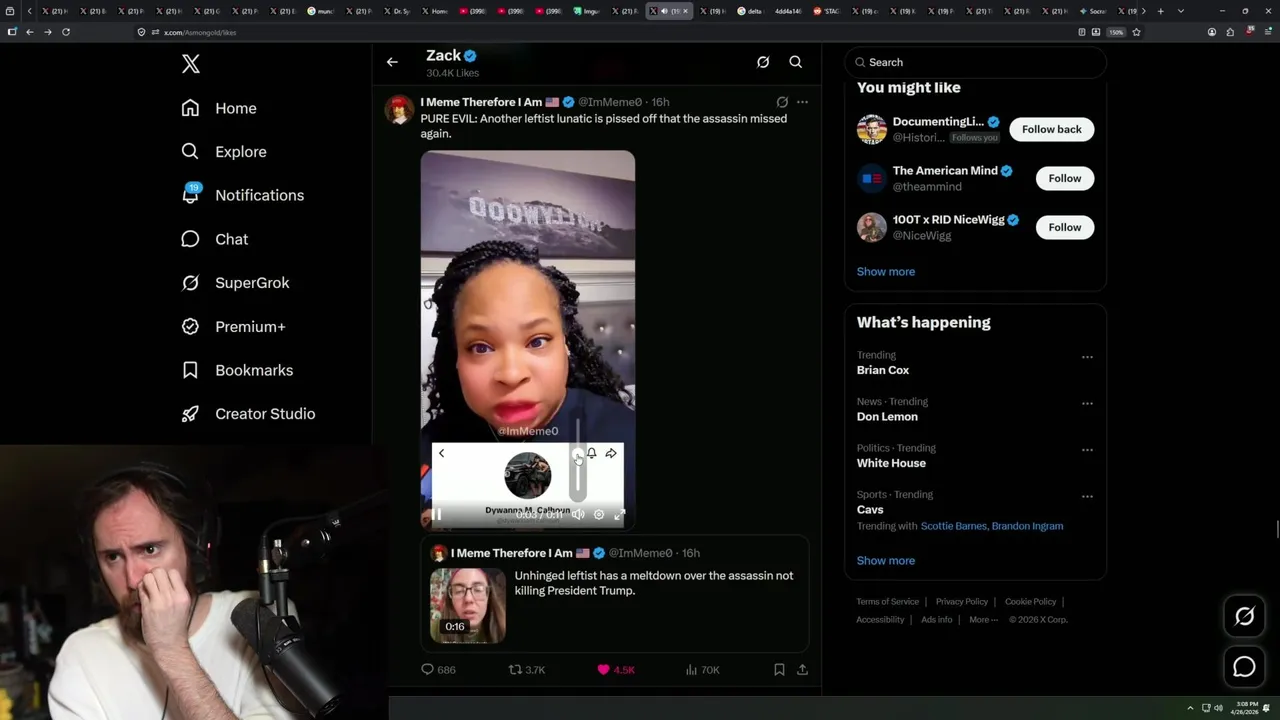Open the I Meme Therefore I Am avatar
Screen dimensions: 1280x720
(400, 110)
